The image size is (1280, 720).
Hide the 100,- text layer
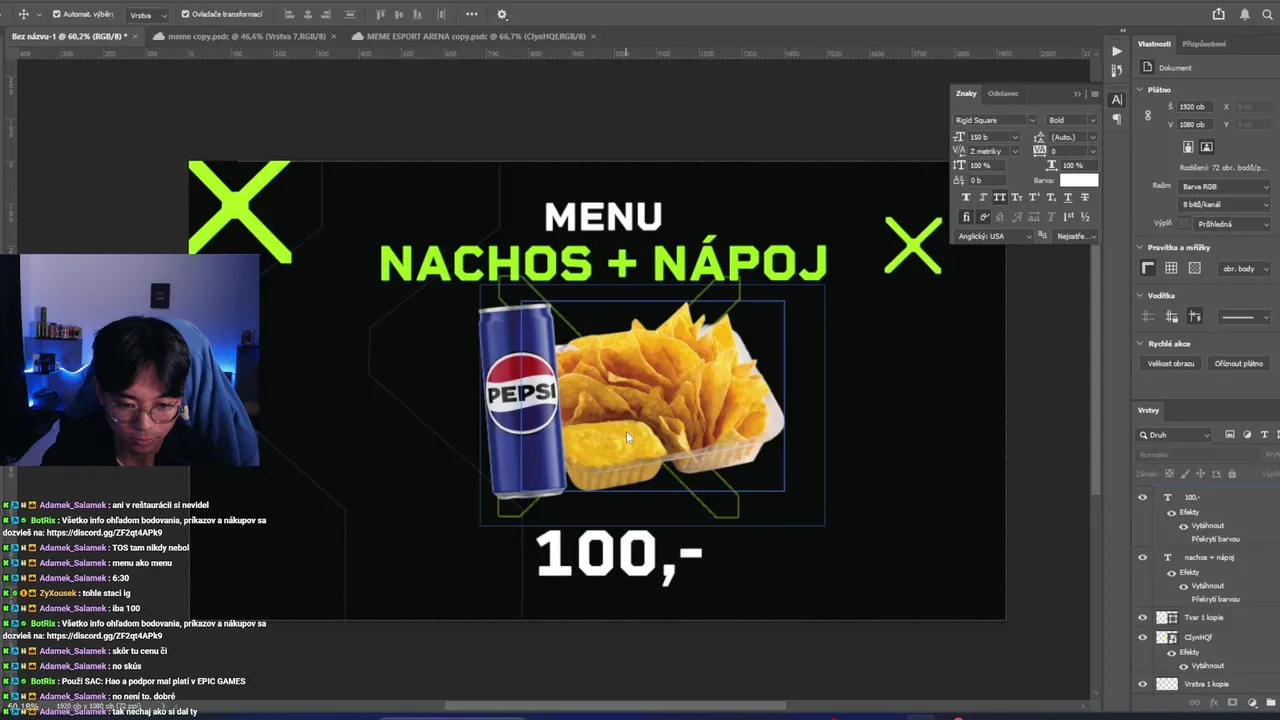(1143, 497)
